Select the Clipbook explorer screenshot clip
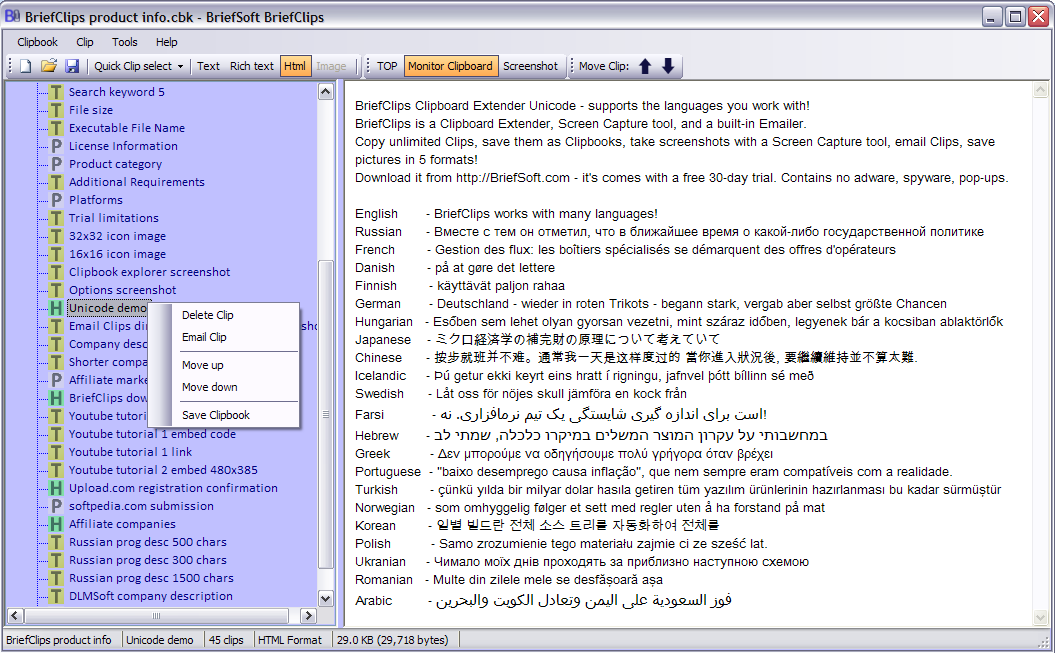 point(149,272)
